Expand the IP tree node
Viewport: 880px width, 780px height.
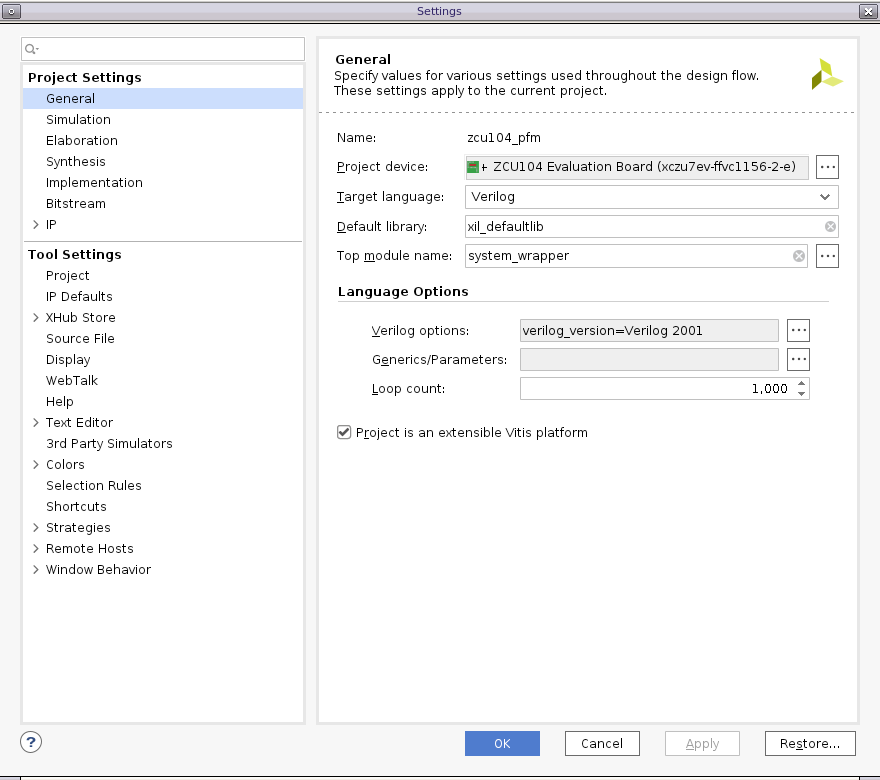[x=36, y=225]
